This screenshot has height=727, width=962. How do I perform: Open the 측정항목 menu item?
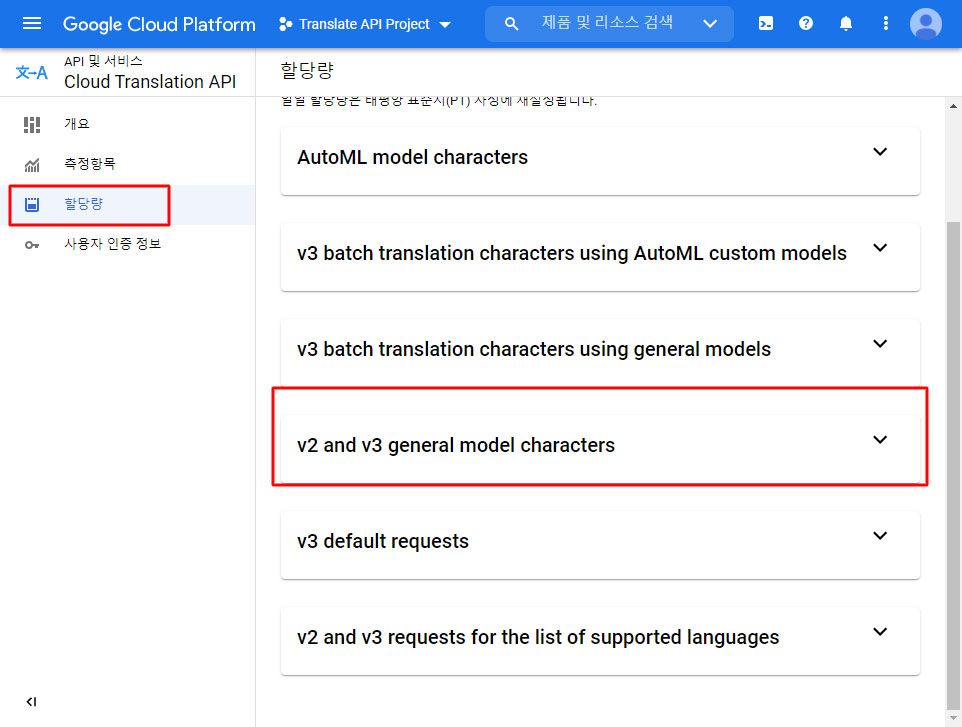[128, 164]
